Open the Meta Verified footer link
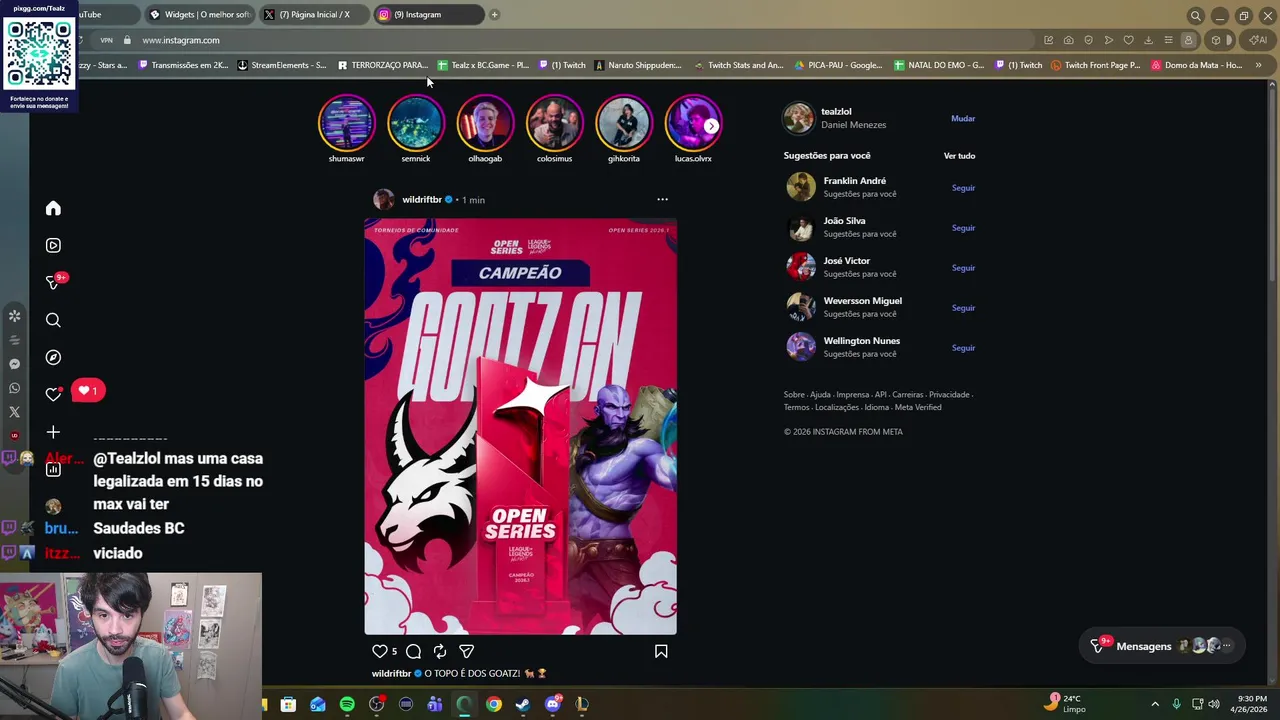The width and height of the screenshot is (1280, 720). (918, 407)
